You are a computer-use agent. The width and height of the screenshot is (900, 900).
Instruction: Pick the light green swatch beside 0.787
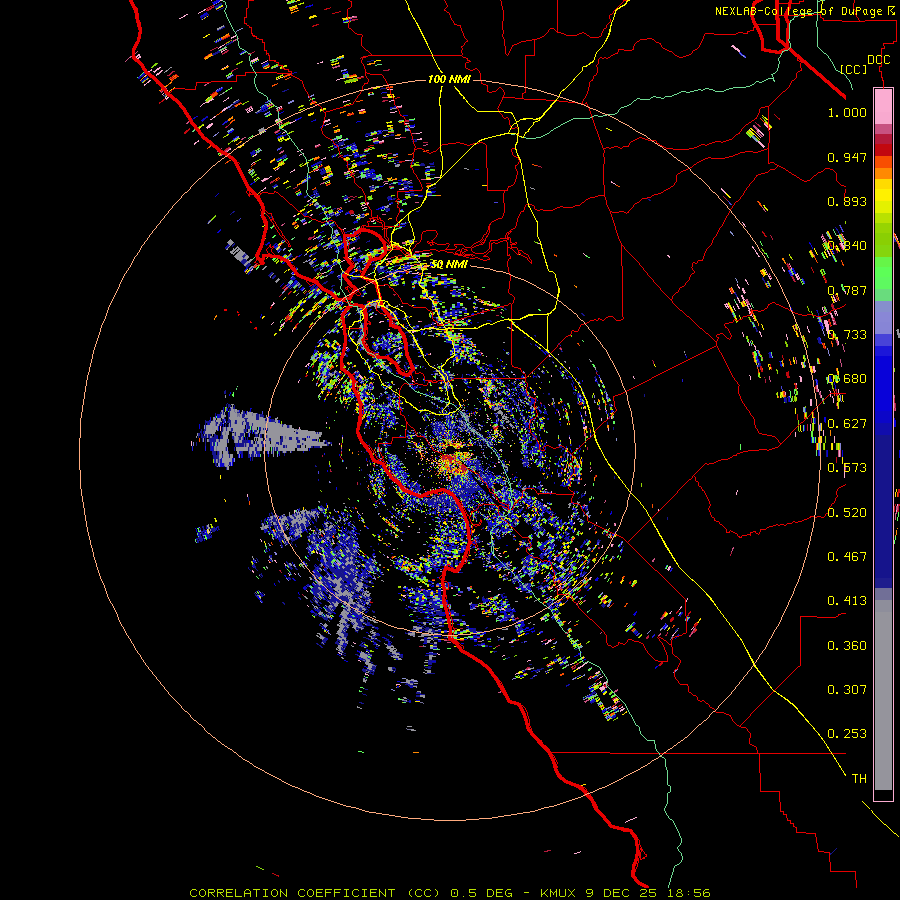(x=883, y=278)
